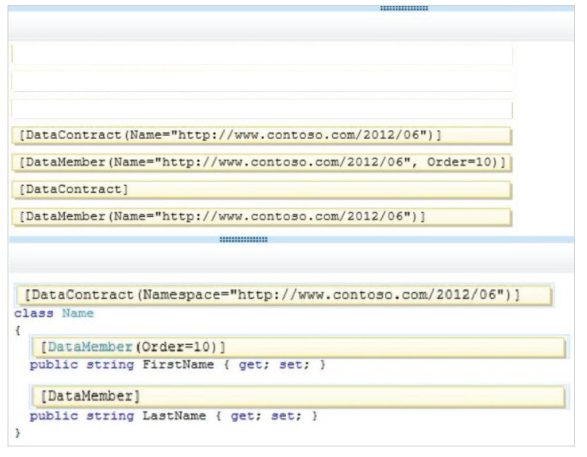Select the placed plain [DataMember] block
Viewport: 587px width, 457px height.
pos(299,396)
